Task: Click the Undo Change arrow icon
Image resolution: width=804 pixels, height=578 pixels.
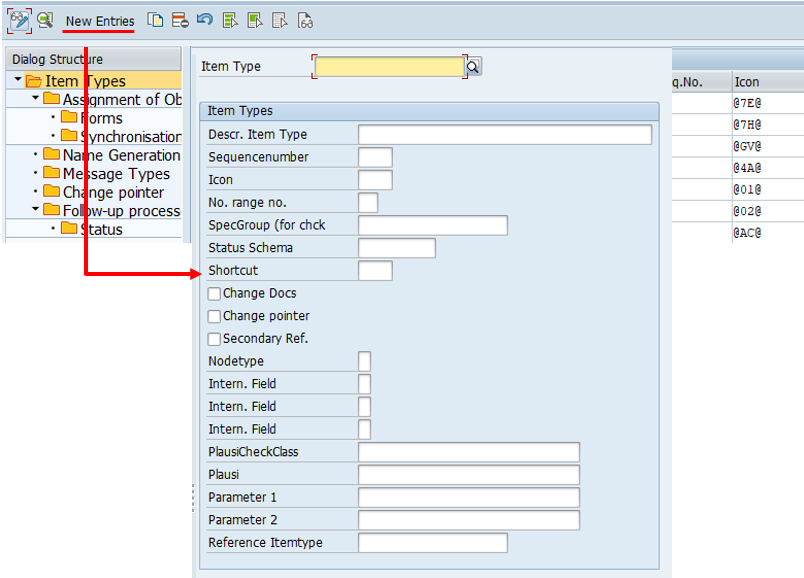Action: pyautogui.click(x=205, y=20)
